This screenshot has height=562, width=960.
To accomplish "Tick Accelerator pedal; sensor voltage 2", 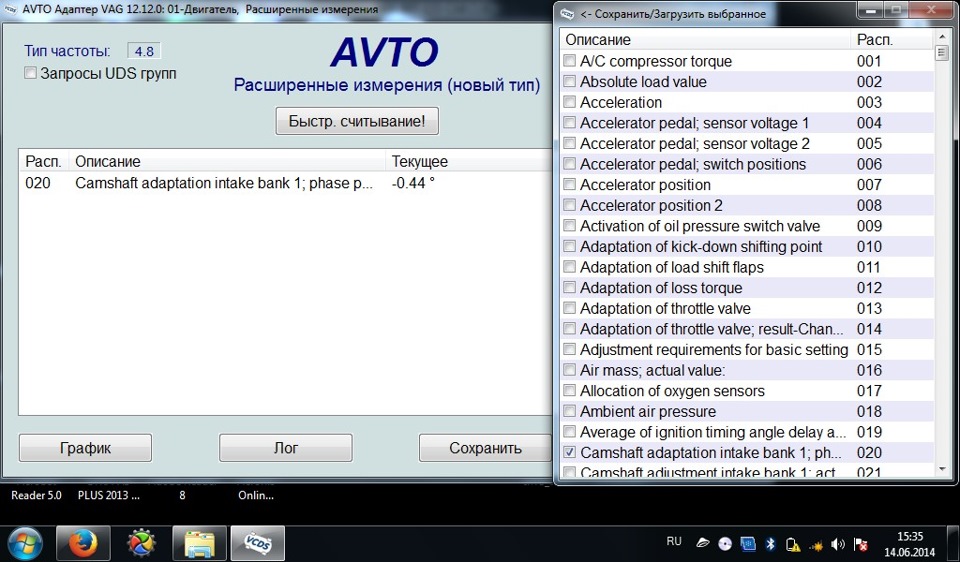I will pyautogui.click(x=569, y=143).
